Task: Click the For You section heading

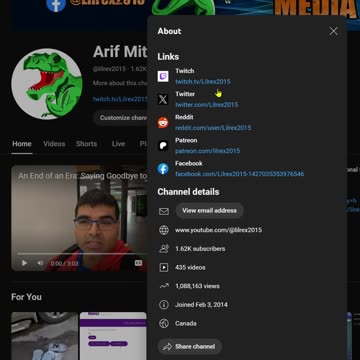Action: tap(26, 297)
